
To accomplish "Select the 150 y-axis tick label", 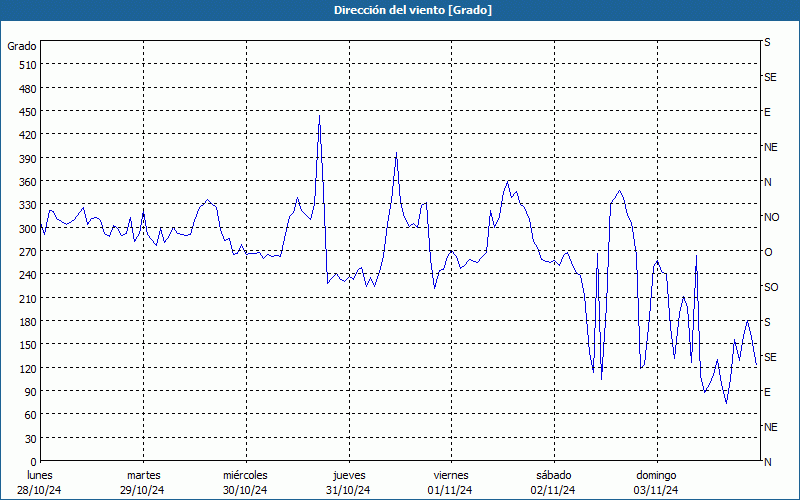I will [x=28, y=345].
